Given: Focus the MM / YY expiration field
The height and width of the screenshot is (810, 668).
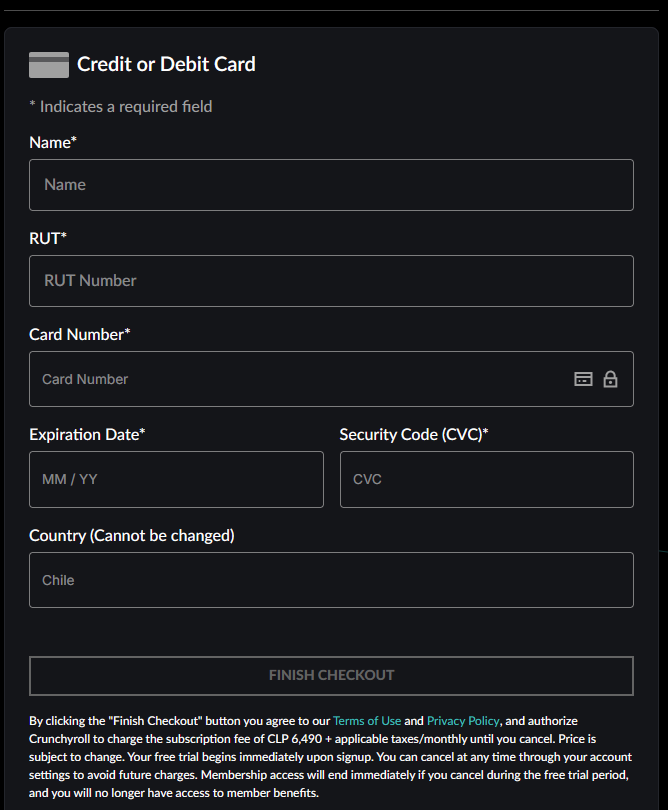Looking at the screenshot, I should point(176,479).
